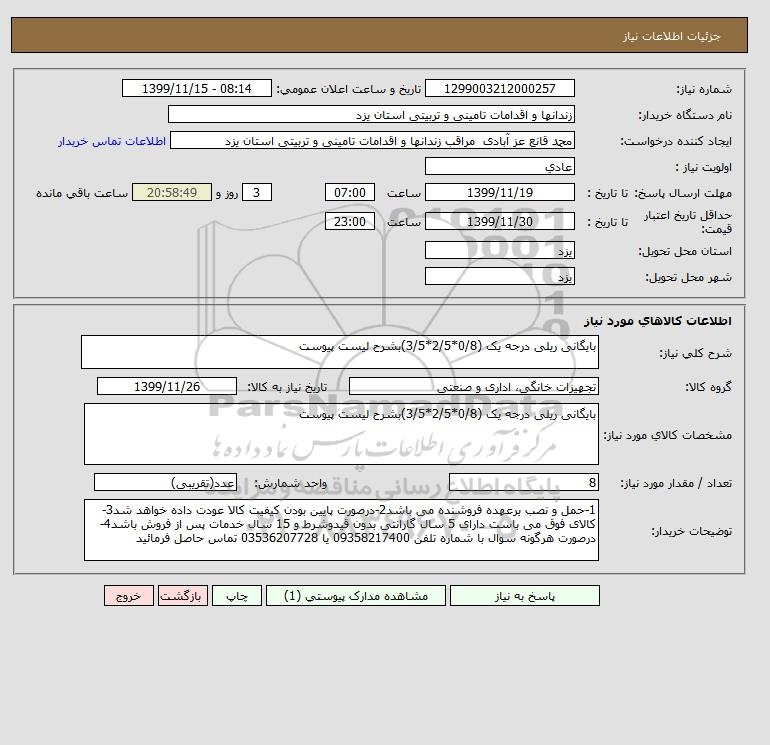Click the price validity time 23:00
Screen dimensions: 770x745
coord(350,221)
